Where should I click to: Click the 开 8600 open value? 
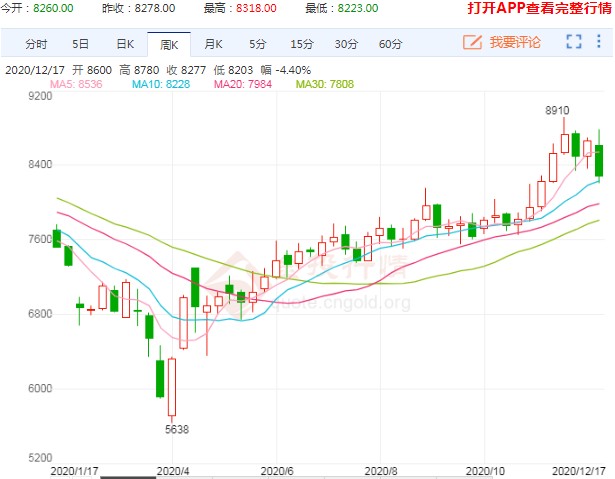coord(92,70)
